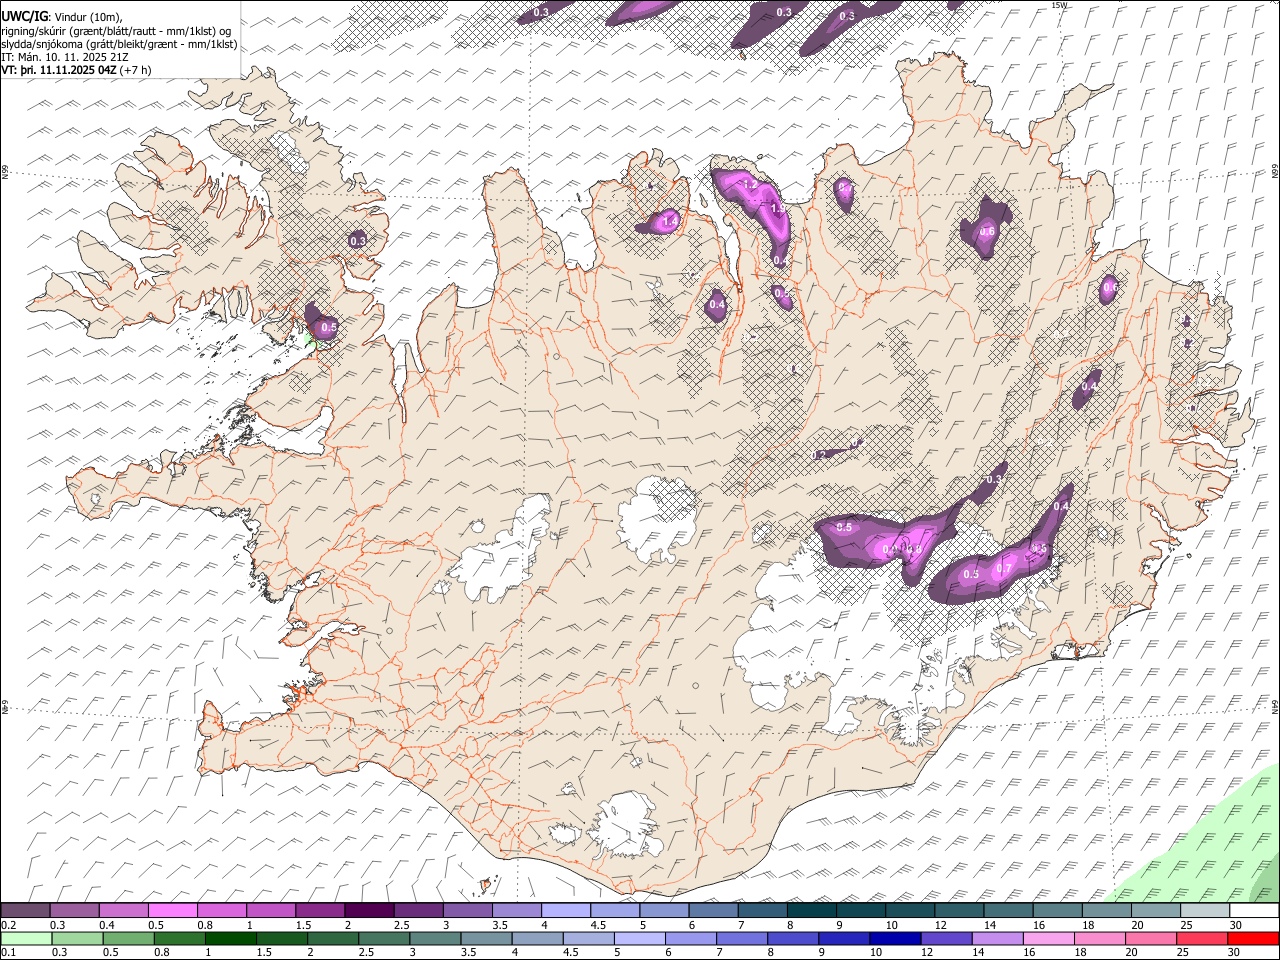The height and width of the screenshot is (960, 1280).
Task: Click the 'IT: Mán. 10. 11. 2025 21Z' line
Action: pyautogui.click(x=65, y=57)
